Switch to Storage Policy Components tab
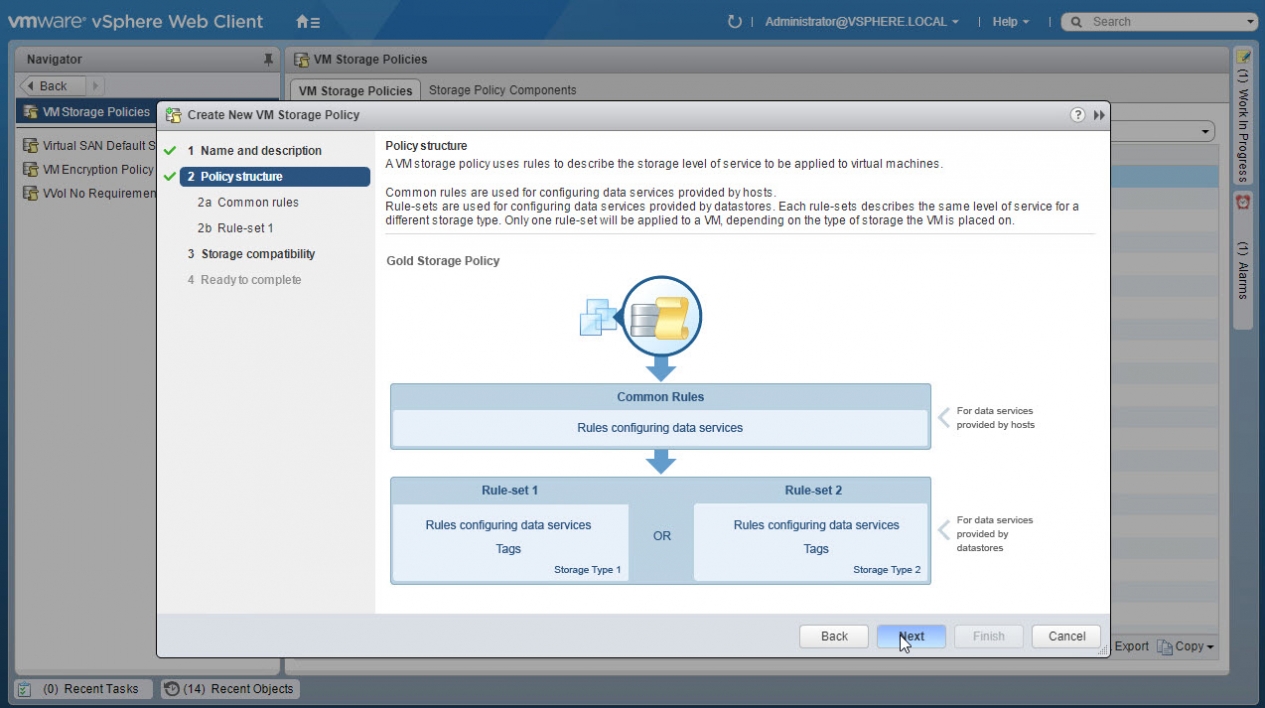The height and width of the screenshot is (708, 1265). tap(502, 90)
